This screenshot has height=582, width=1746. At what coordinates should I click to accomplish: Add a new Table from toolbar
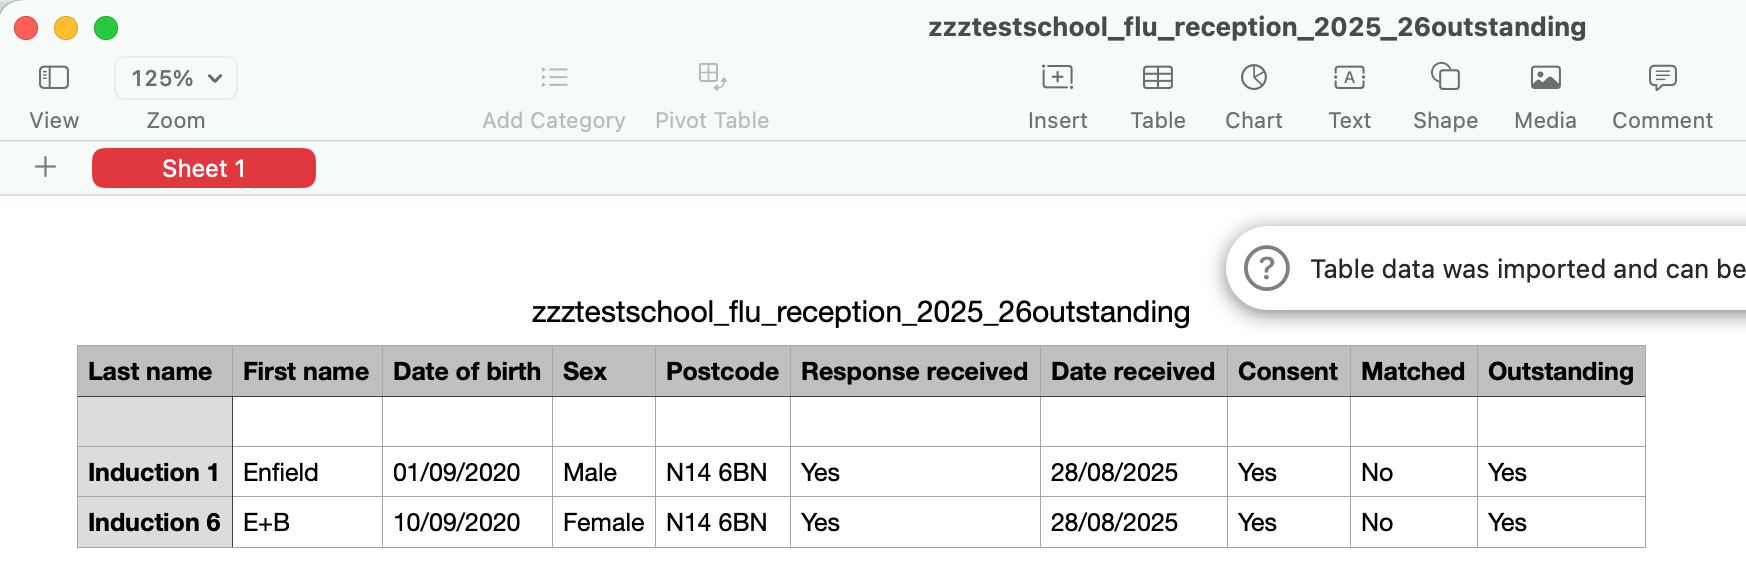[1158, 78]
